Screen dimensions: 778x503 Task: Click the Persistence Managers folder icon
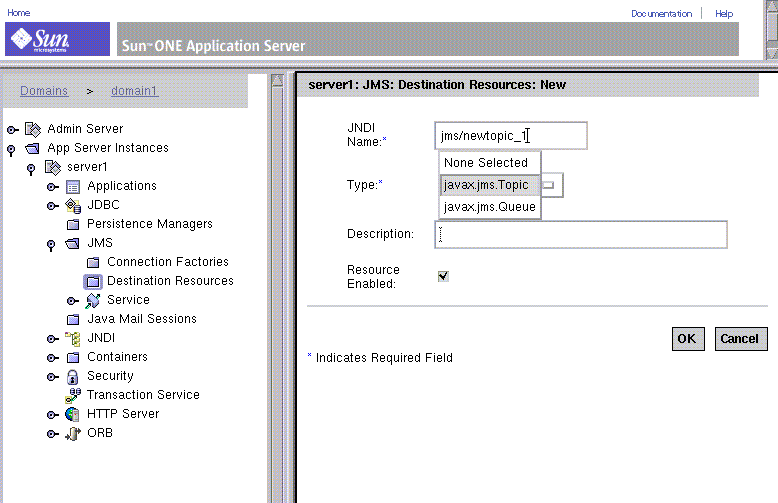pos(73,225)
